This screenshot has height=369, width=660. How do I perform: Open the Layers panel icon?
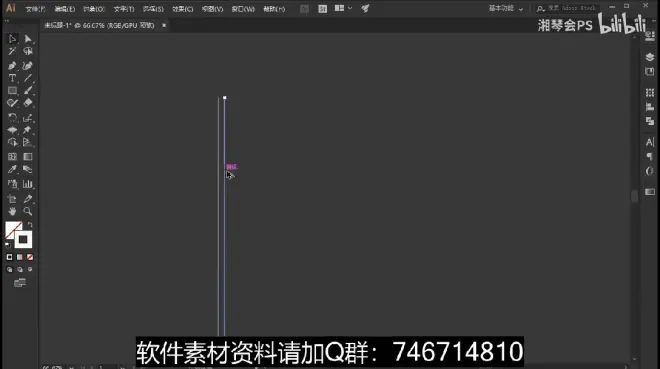click(649, 57)
